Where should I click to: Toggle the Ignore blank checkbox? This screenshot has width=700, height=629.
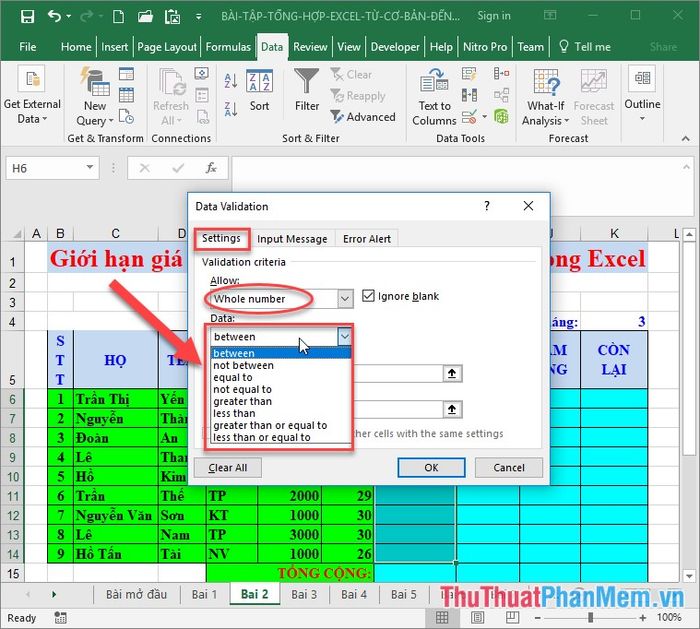[368, 296]
